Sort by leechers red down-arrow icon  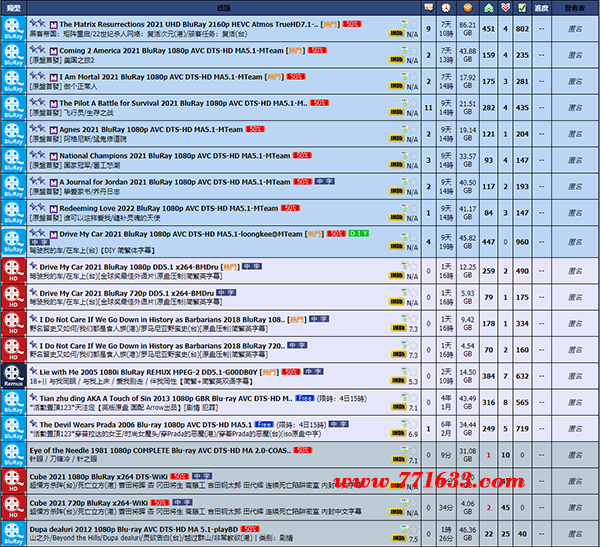tap(505, 8)
